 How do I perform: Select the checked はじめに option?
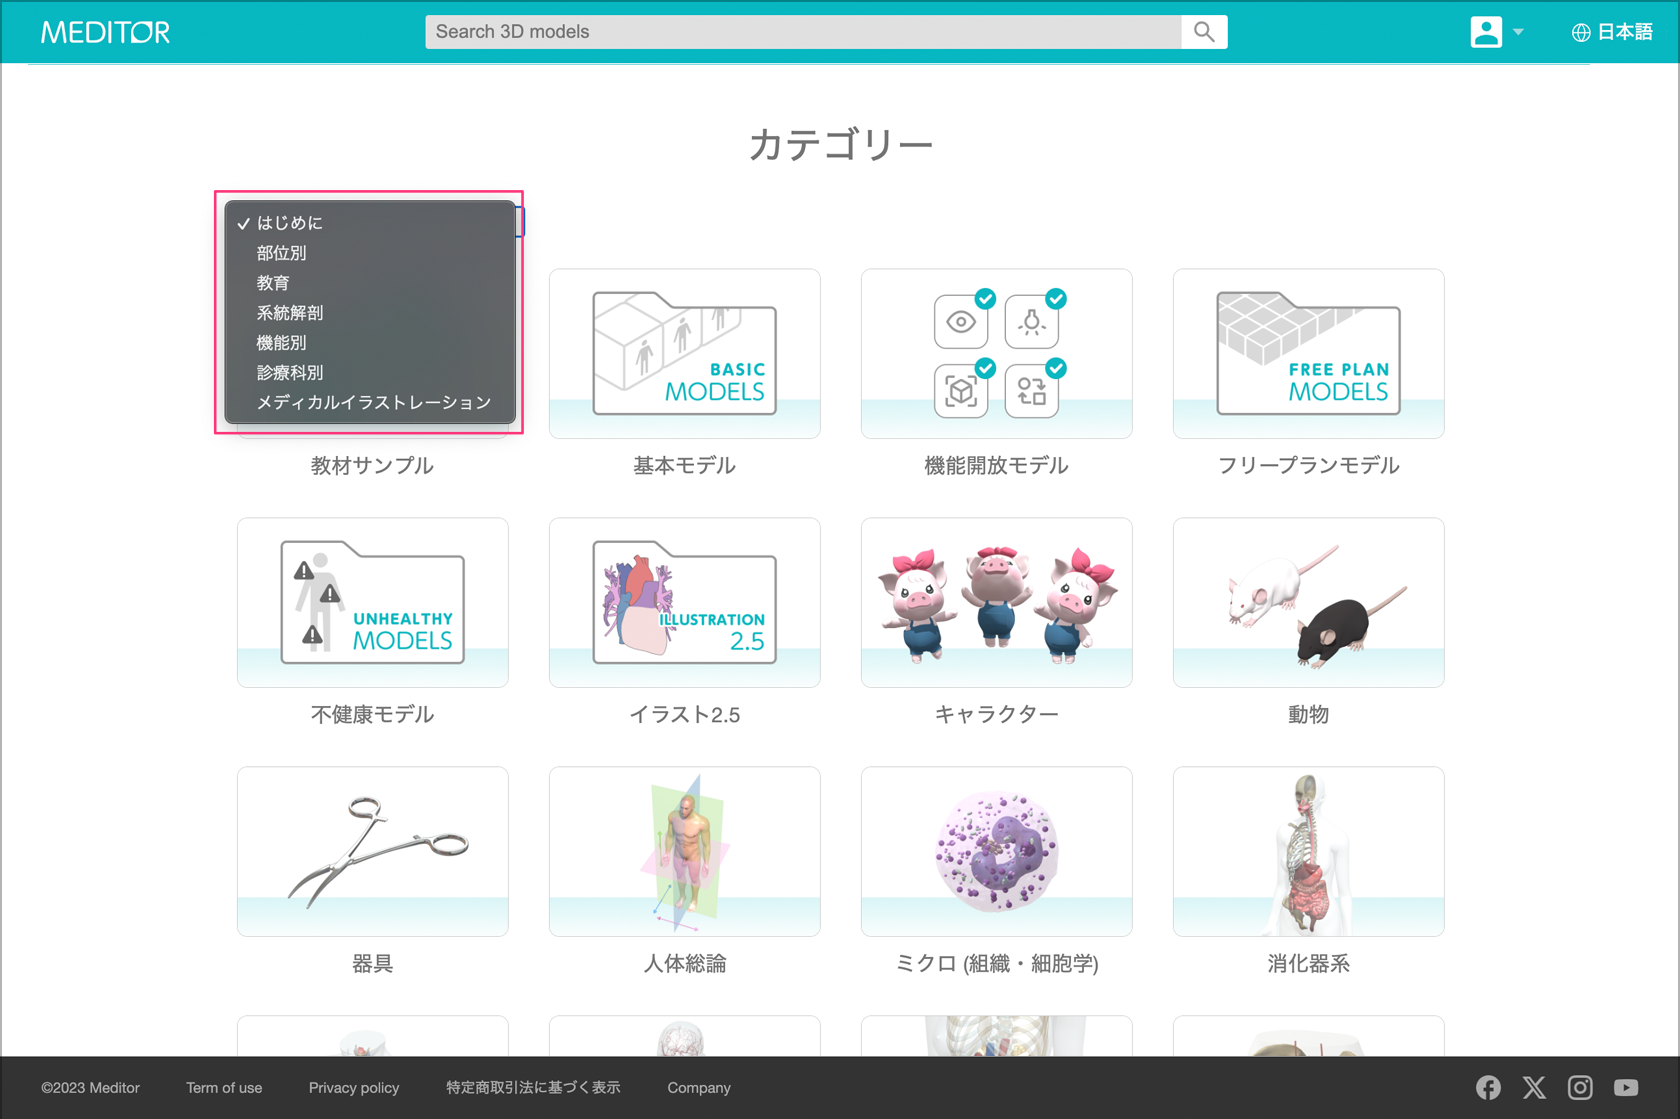coord(290,223)
